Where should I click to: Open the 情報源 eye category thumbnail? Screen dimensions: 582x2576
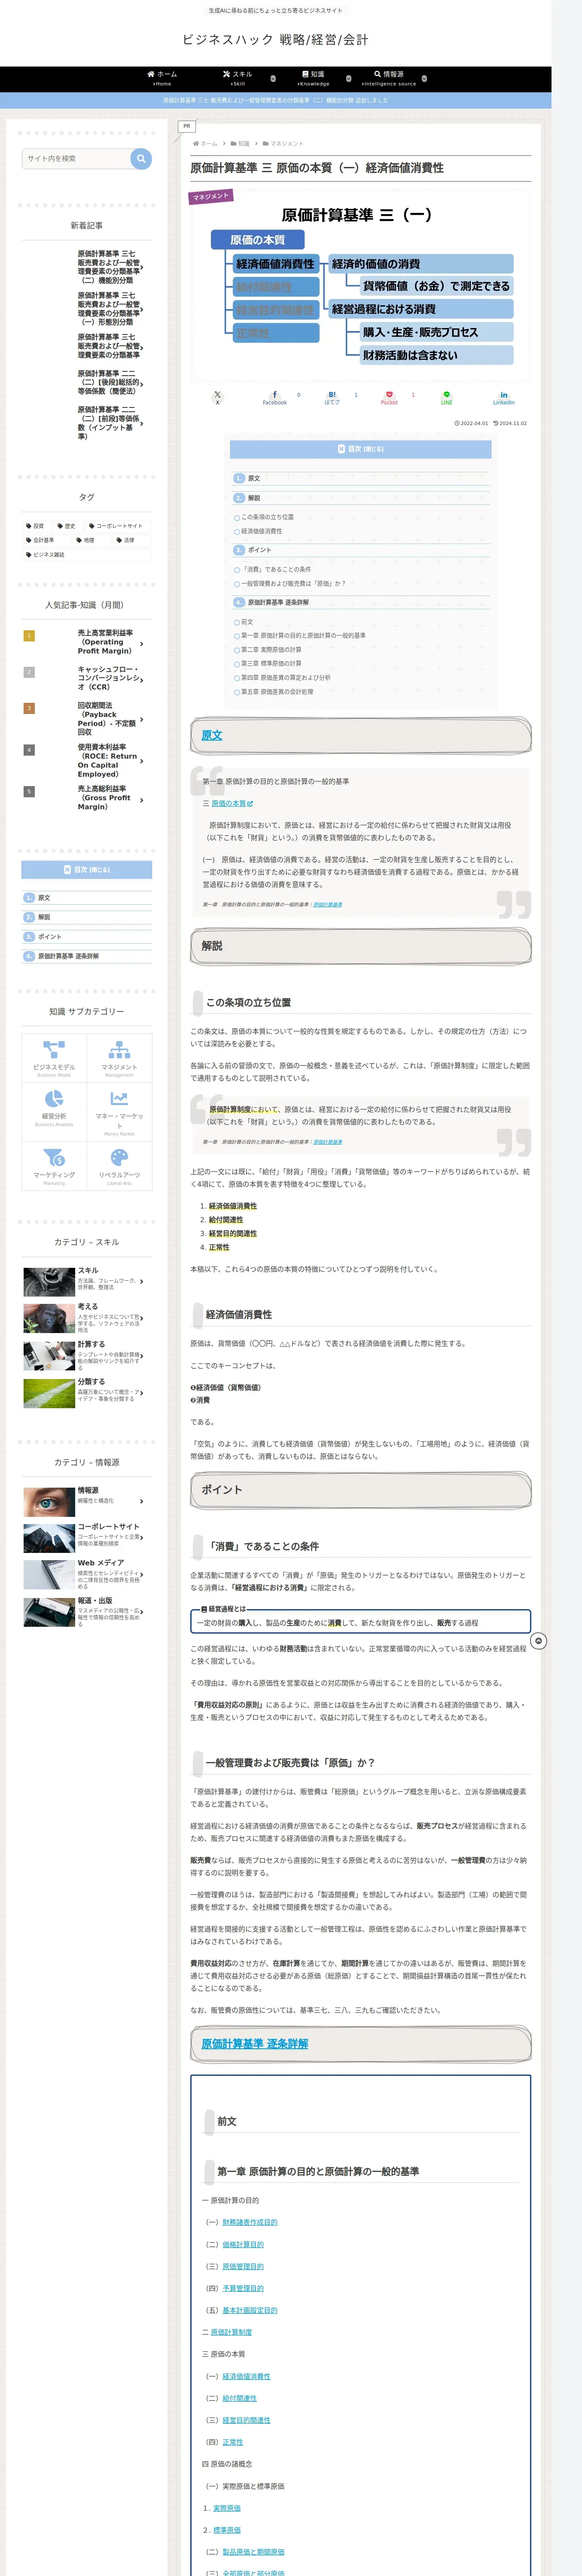click(49, 1502)
